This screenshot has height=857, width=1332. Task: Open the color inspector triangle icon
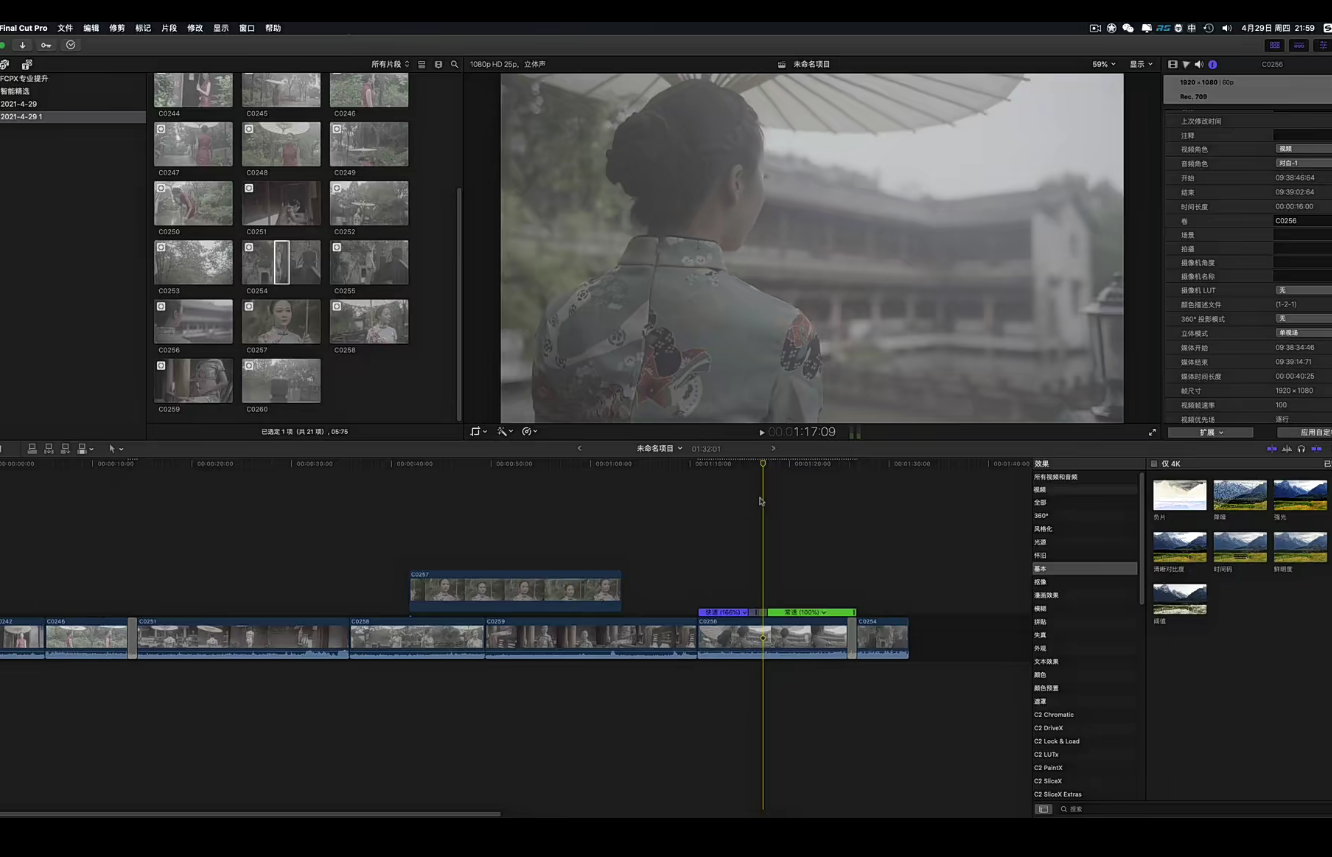pos(1186,64)
